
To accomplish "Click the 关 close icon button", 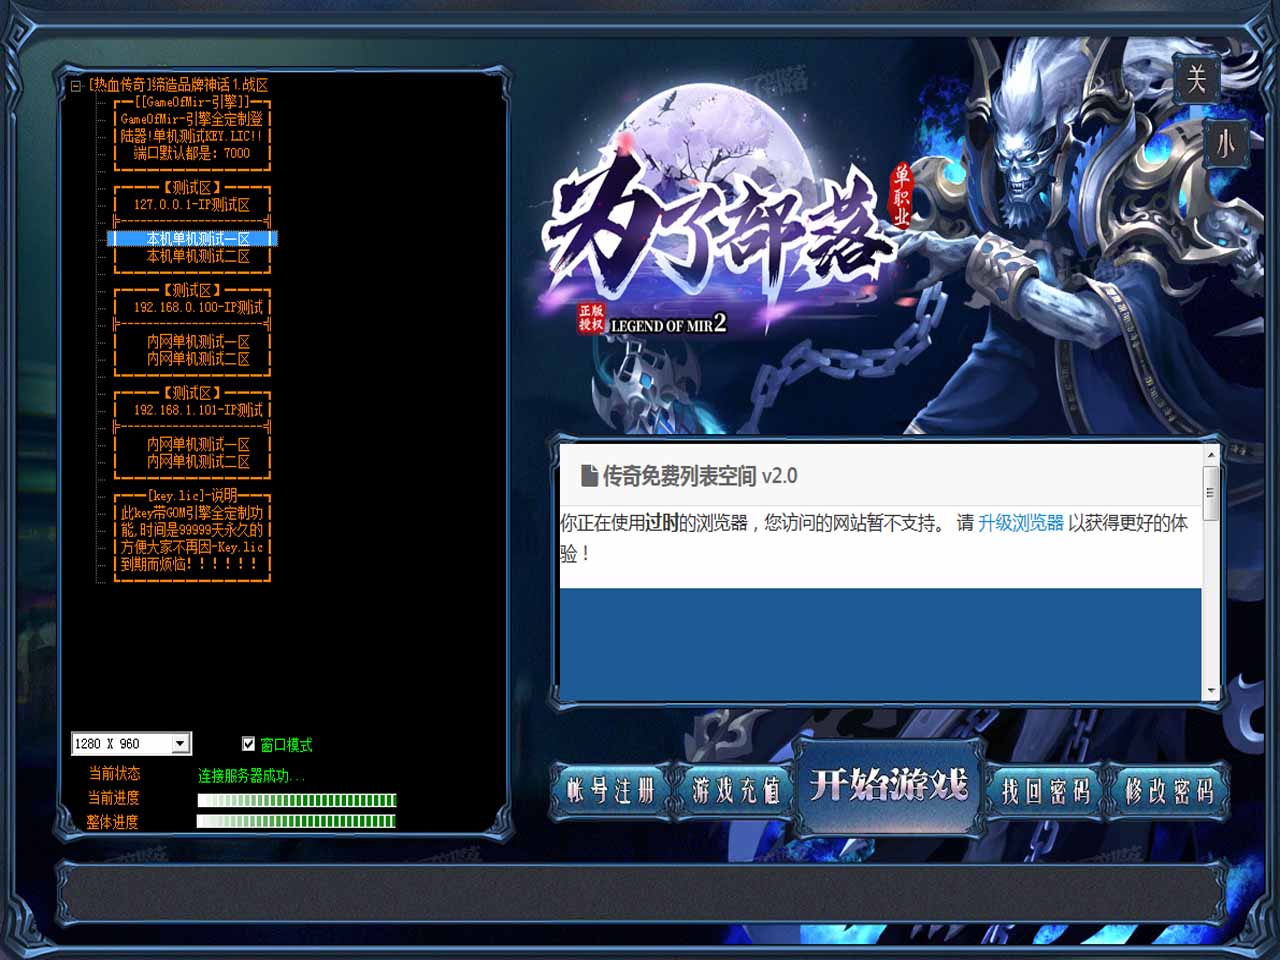I will pos(1196,79).
